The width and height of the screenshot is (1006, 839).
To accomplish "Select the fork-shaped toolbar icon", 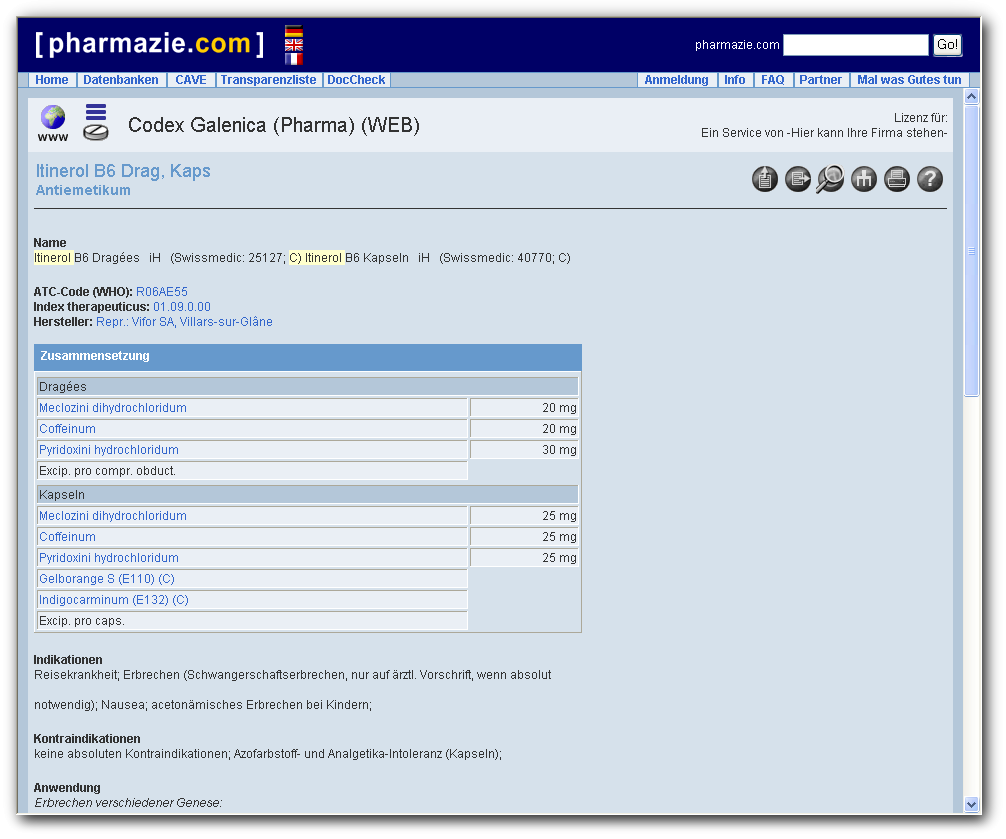I will click(864, 179).
